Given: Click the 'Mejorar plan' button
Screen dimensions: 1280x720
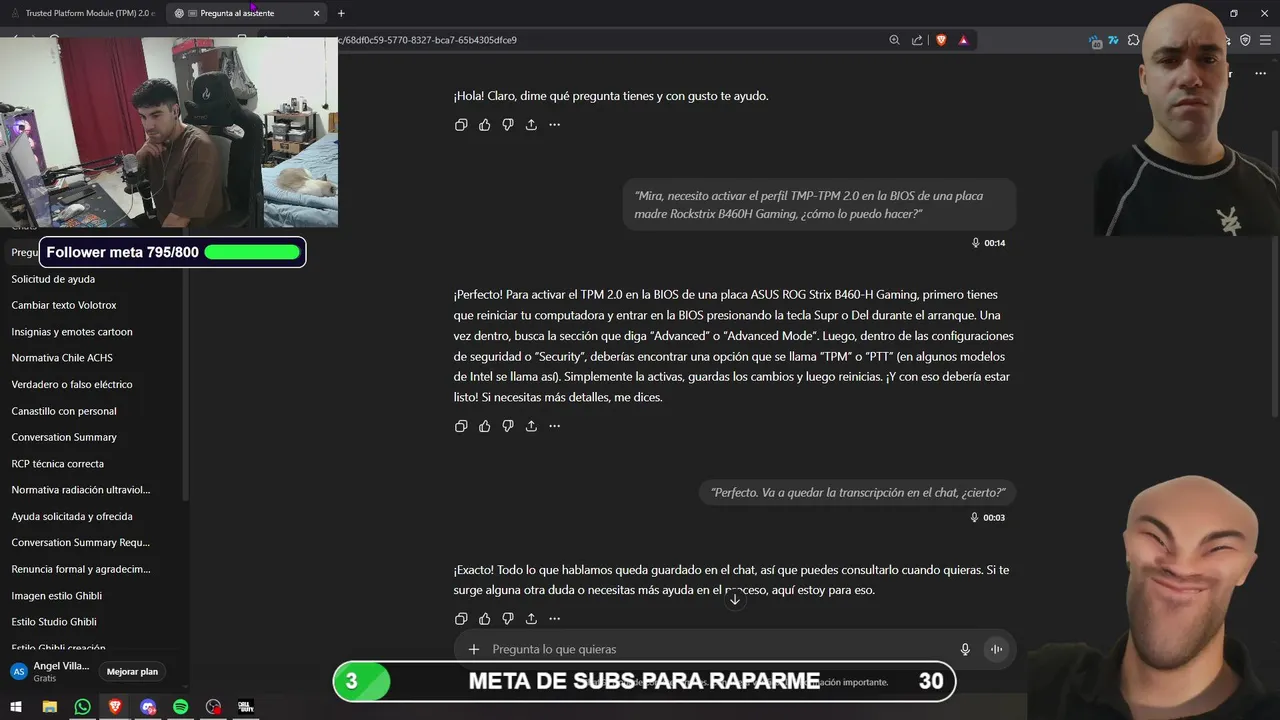Looking at the screenshot, I should pos(133,672).
